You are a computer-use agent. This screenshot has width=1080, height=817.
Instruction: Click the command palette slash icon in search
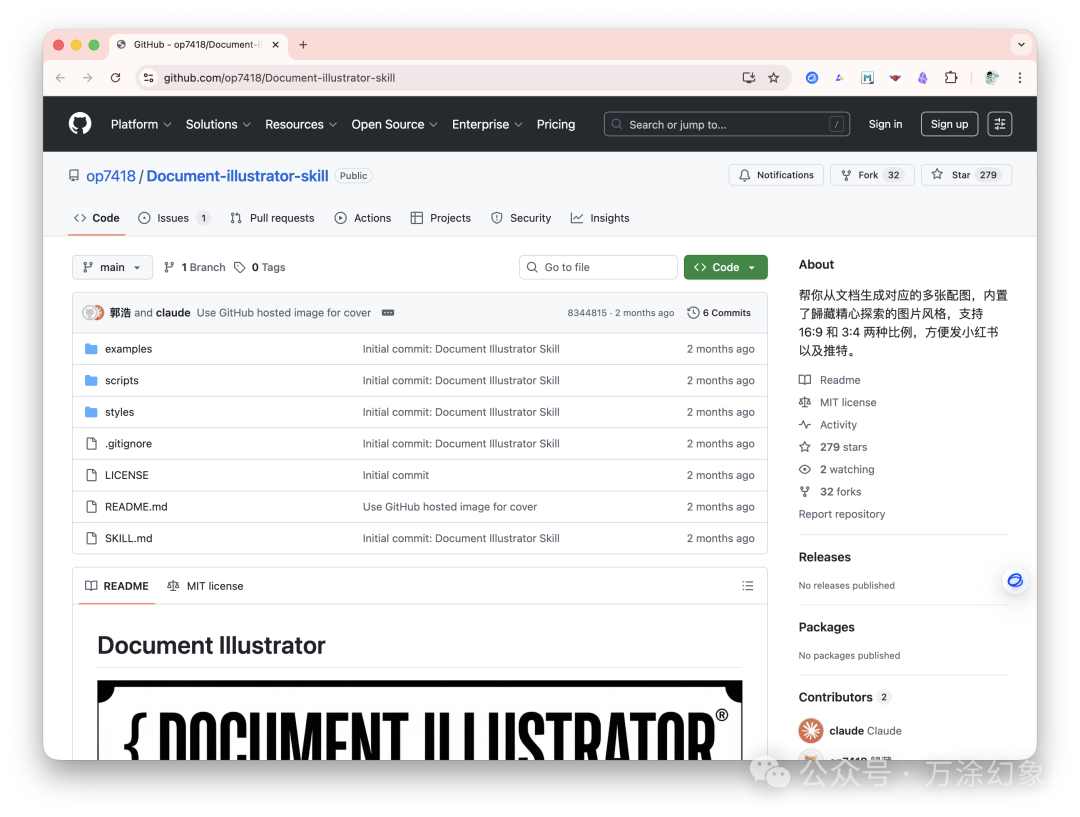click(837, 124)
